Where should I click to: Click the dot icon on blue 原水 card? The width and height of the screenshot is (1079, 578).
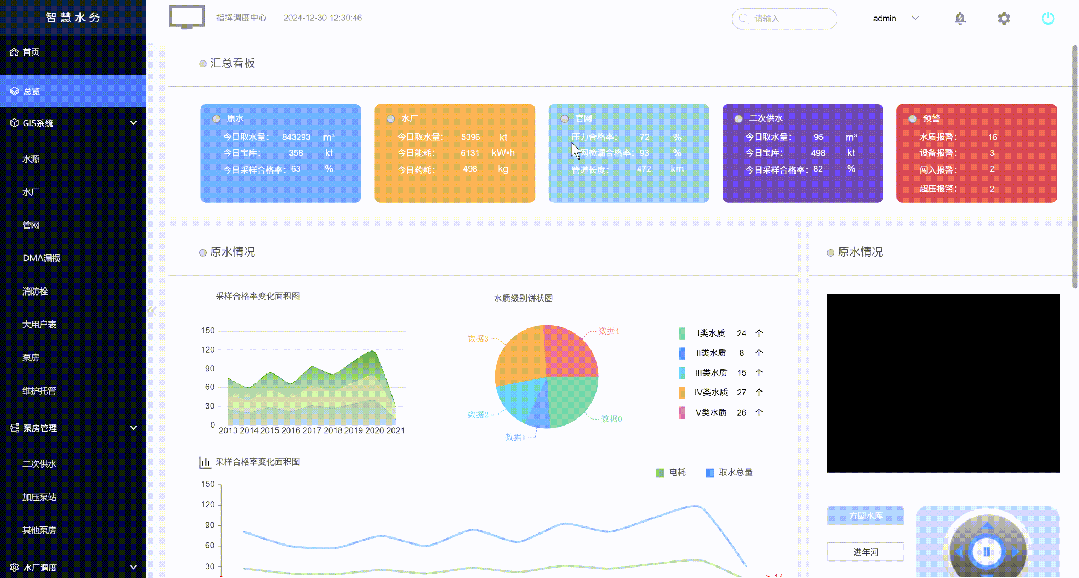coord(217,118)
